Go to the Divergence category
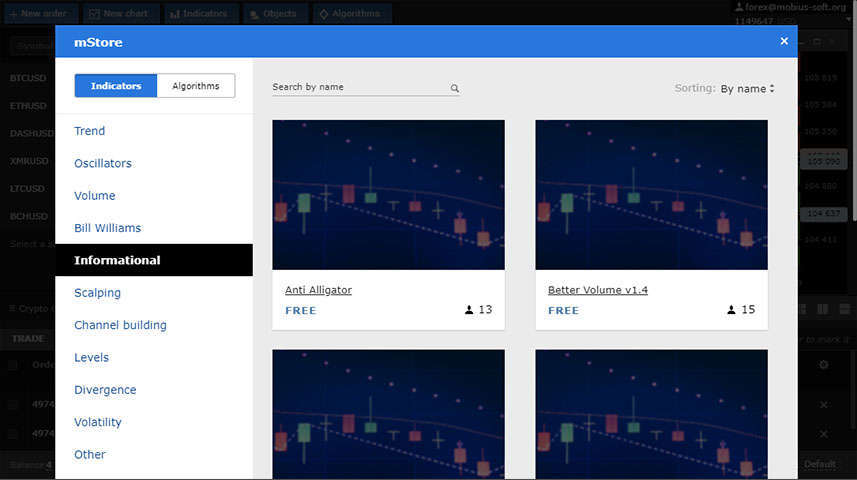This screenshot has height=480, width=857. point(105,390)
